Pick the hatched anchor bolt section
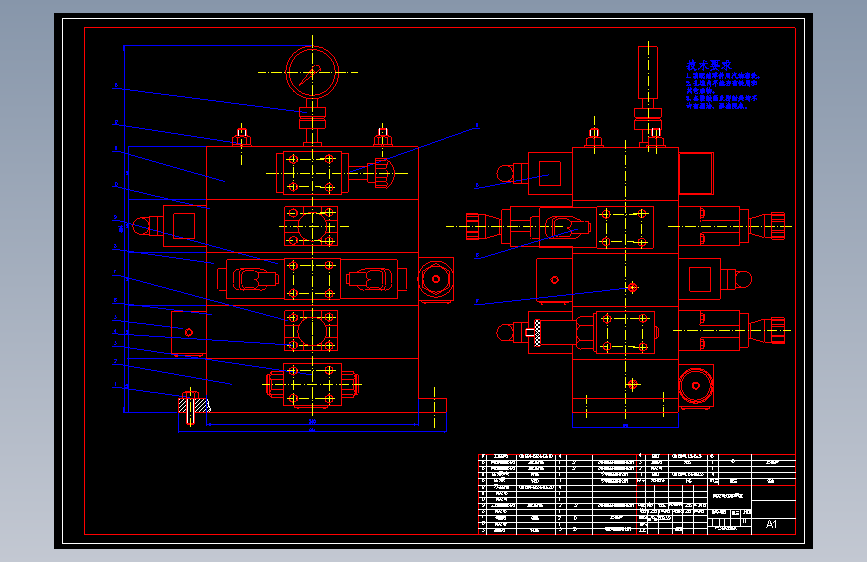Screen dimensions: 867x562 click(194, 406)
